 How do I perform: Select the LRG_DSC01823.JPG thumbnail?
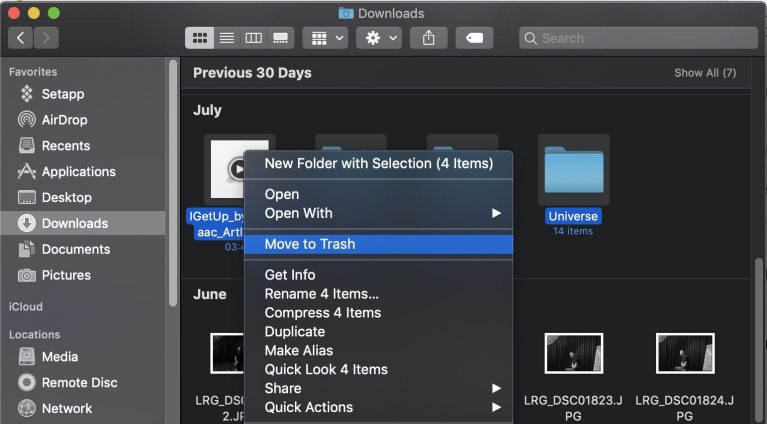pos(574,354)
